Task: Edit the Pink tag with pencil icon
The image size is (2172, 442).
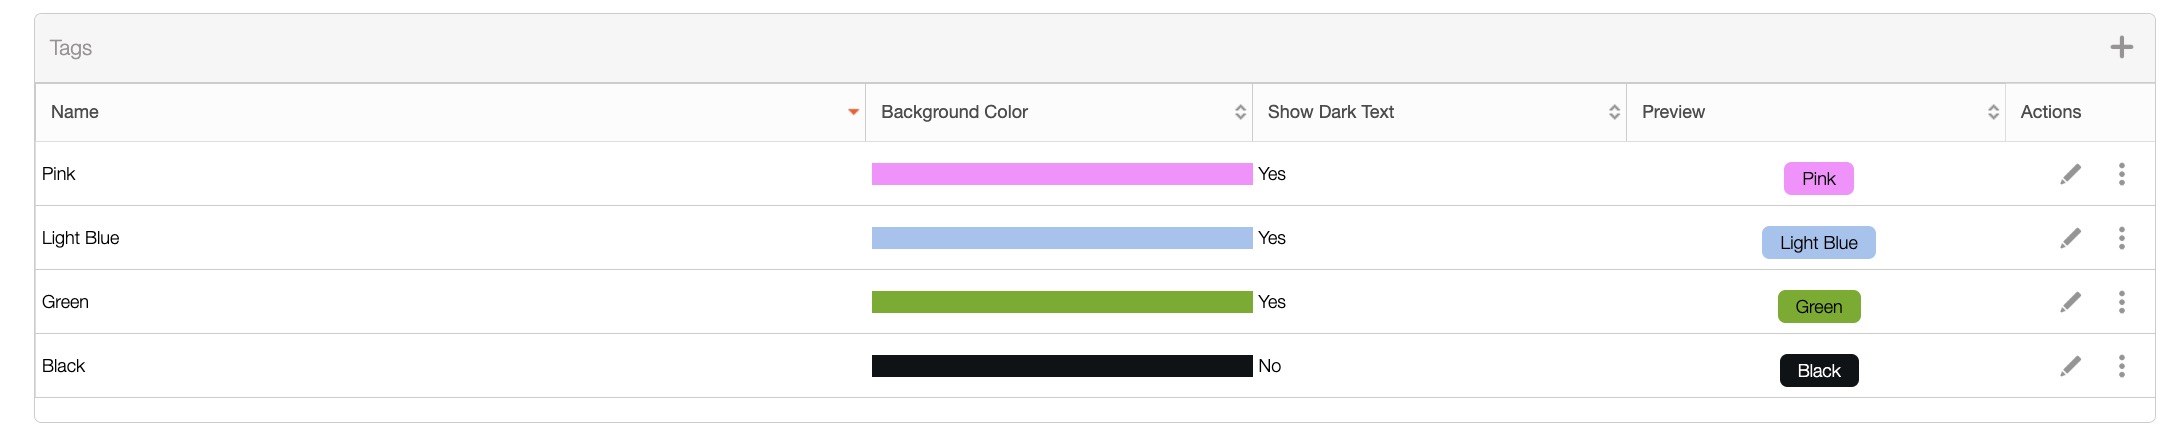Action: coord(2070,174)
